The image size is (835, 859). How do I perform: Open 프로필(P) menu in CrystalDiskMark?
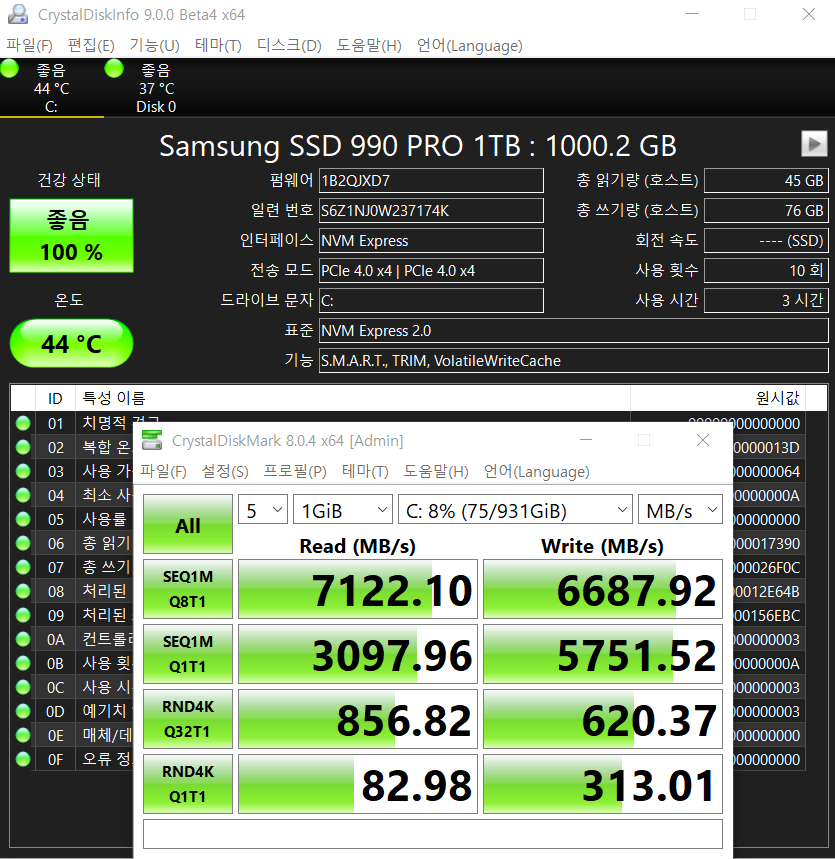[x=295, y=472]
